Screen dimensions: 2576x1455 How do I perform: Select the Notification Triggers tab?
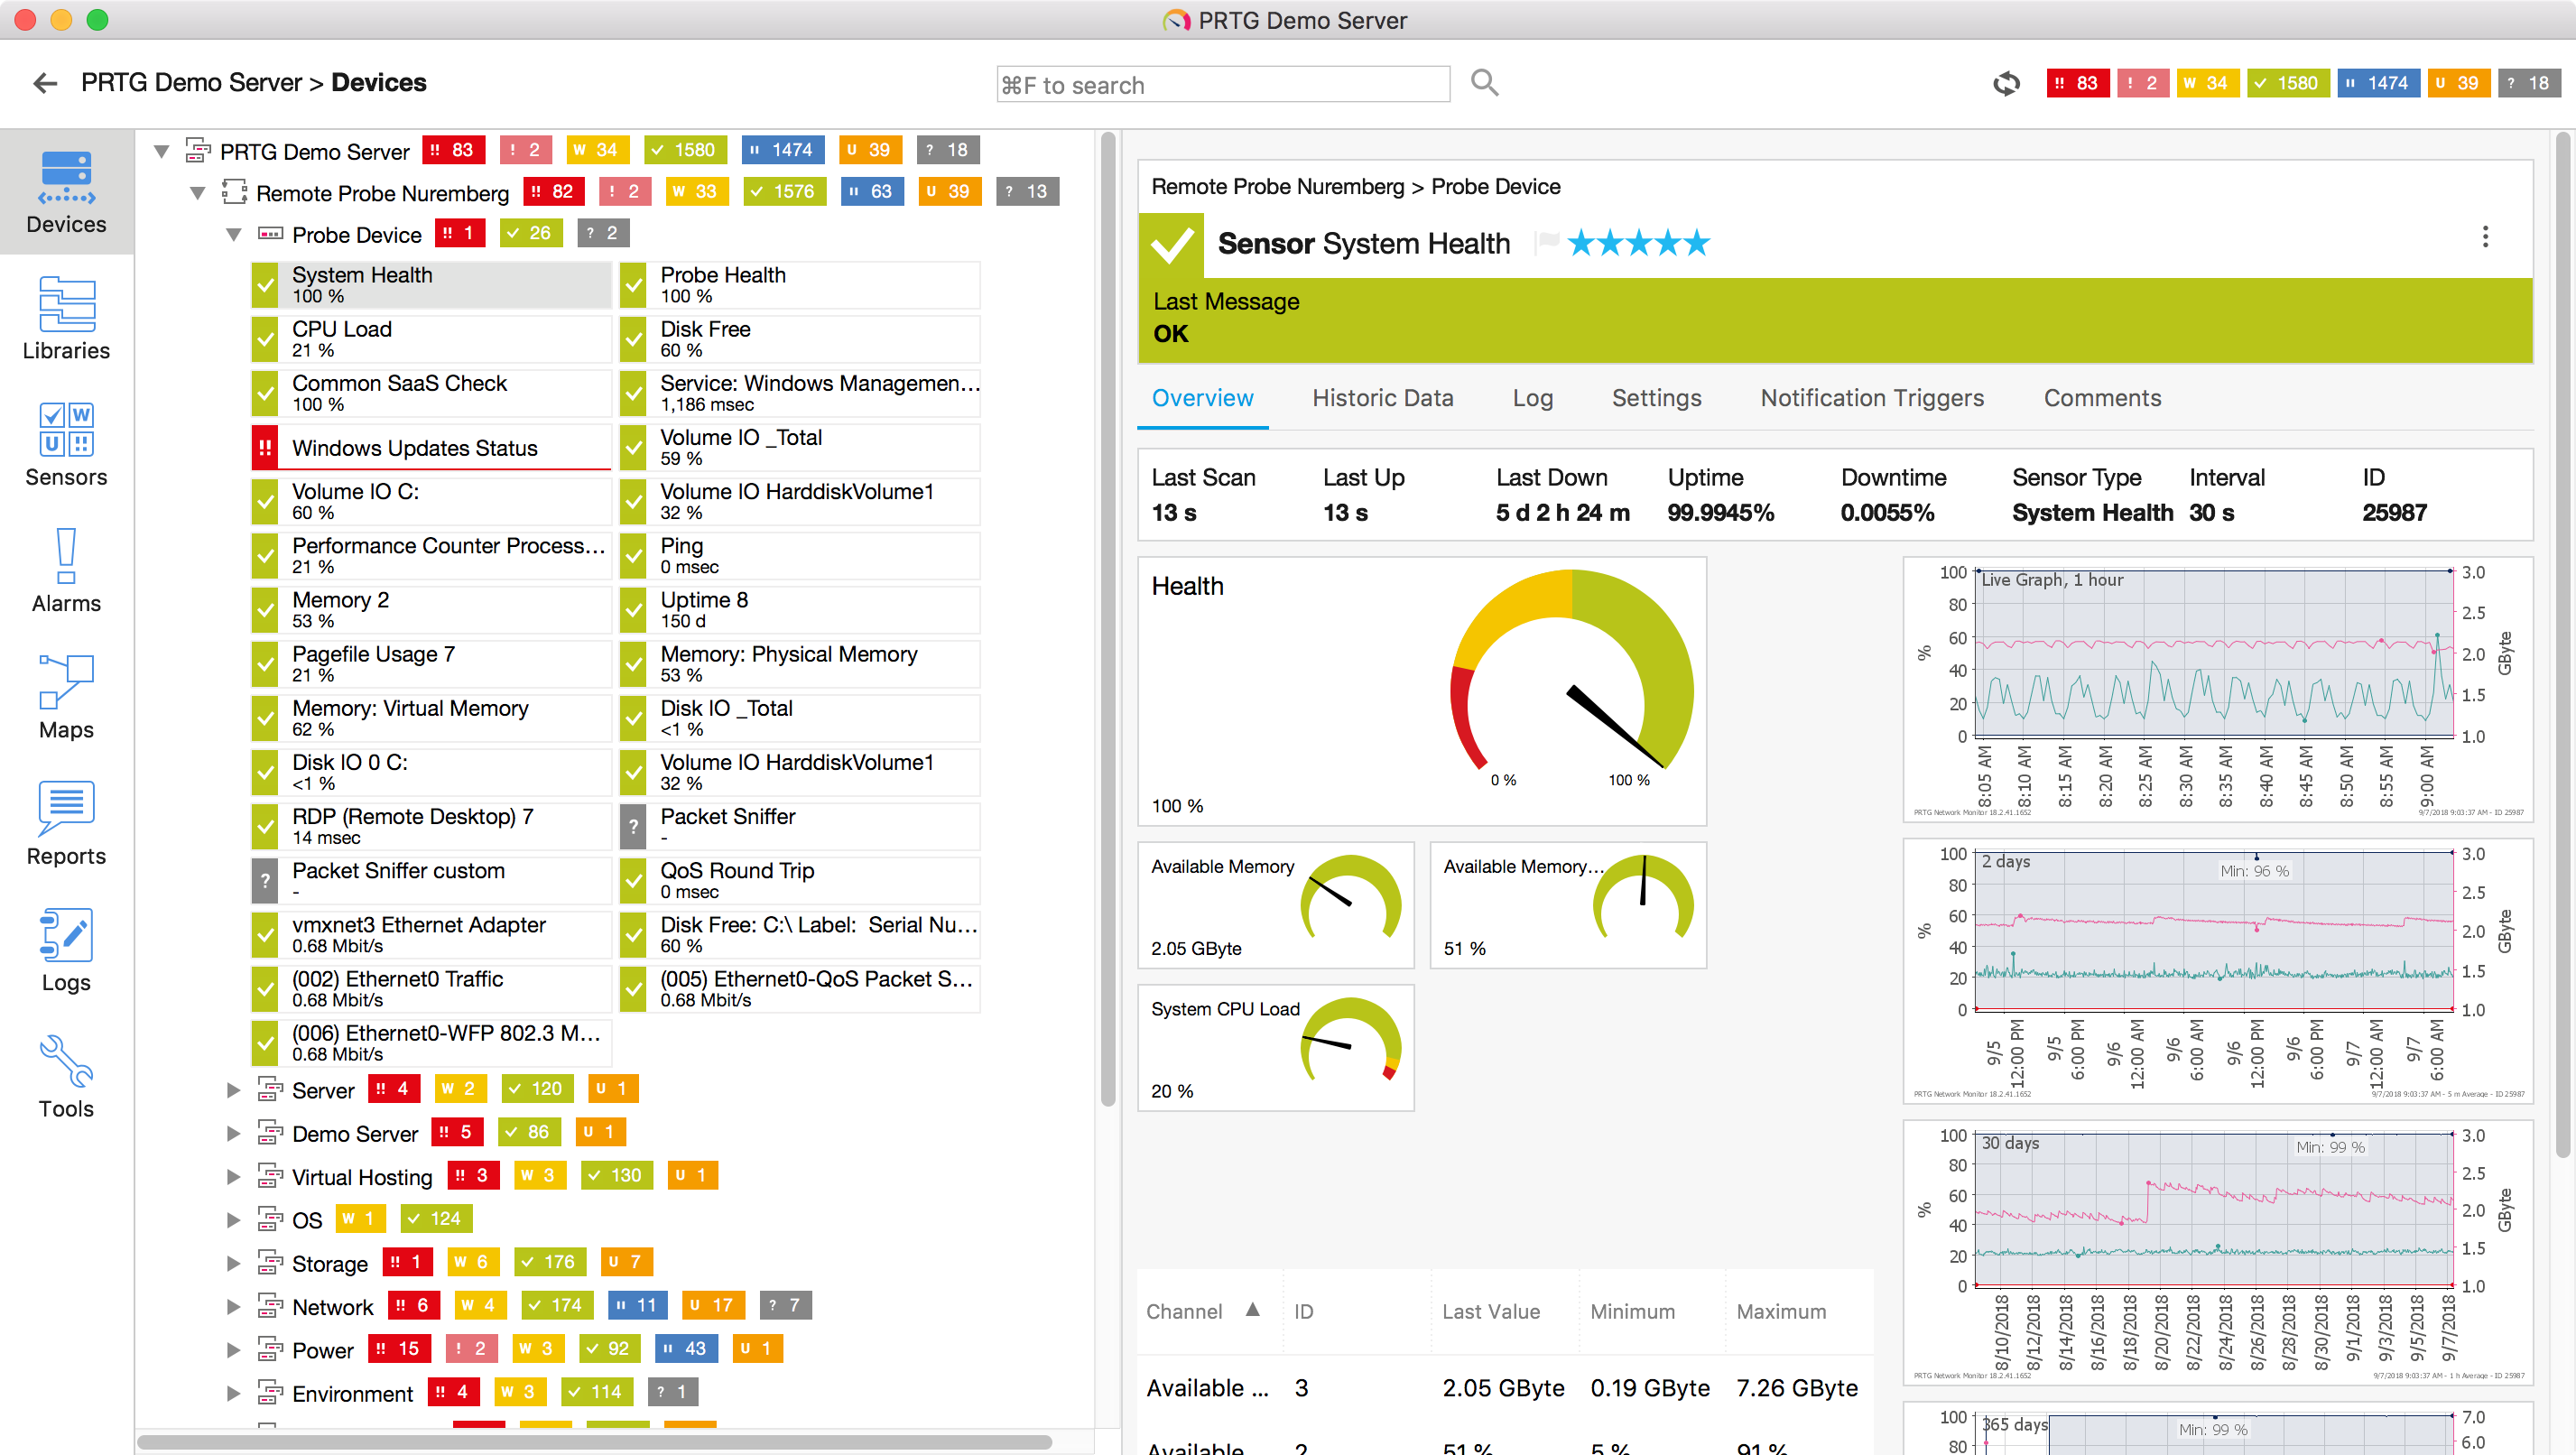1872,398
